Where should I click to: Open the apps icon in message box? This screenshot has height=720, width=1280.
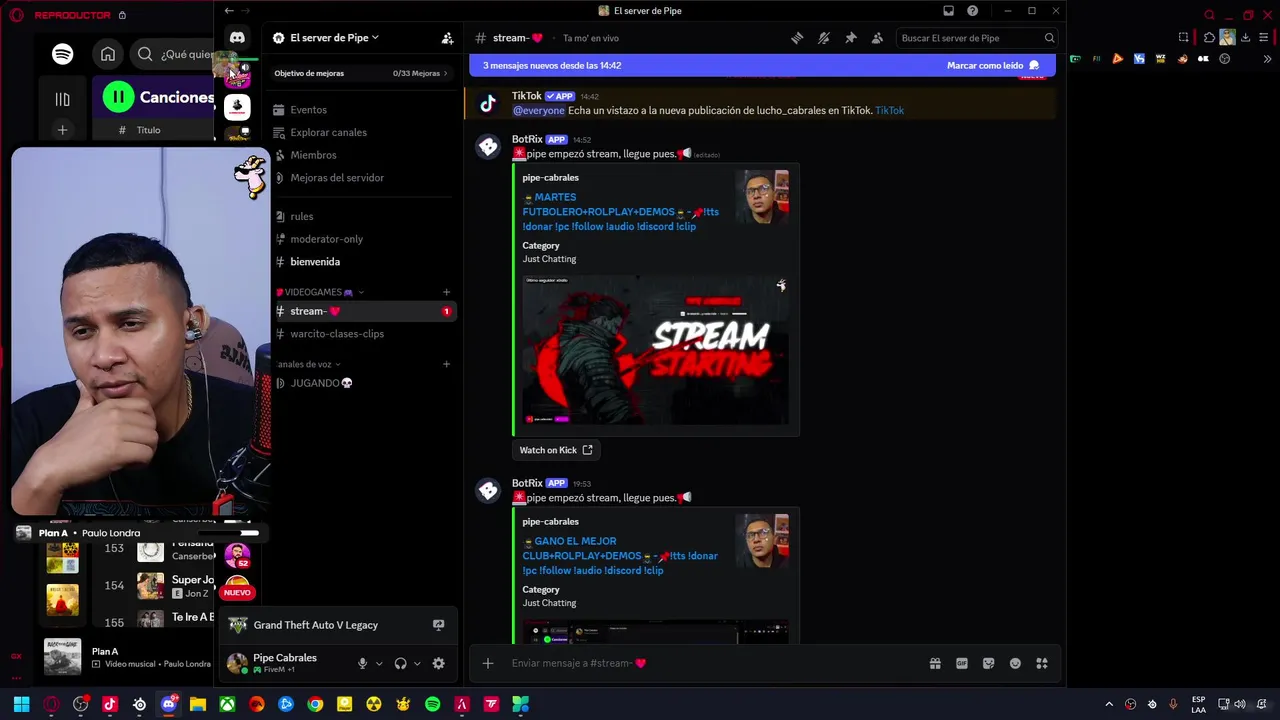1042,663
